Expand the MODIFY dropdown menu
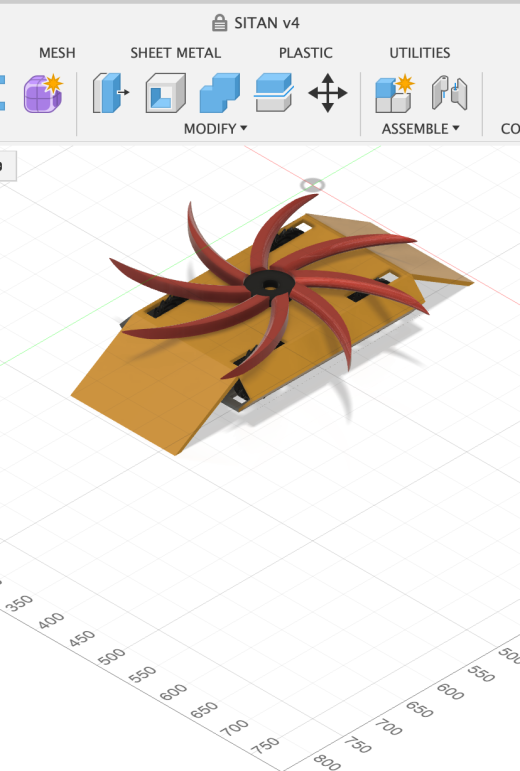The image size is (520, 771). click(x=215, y=129)
